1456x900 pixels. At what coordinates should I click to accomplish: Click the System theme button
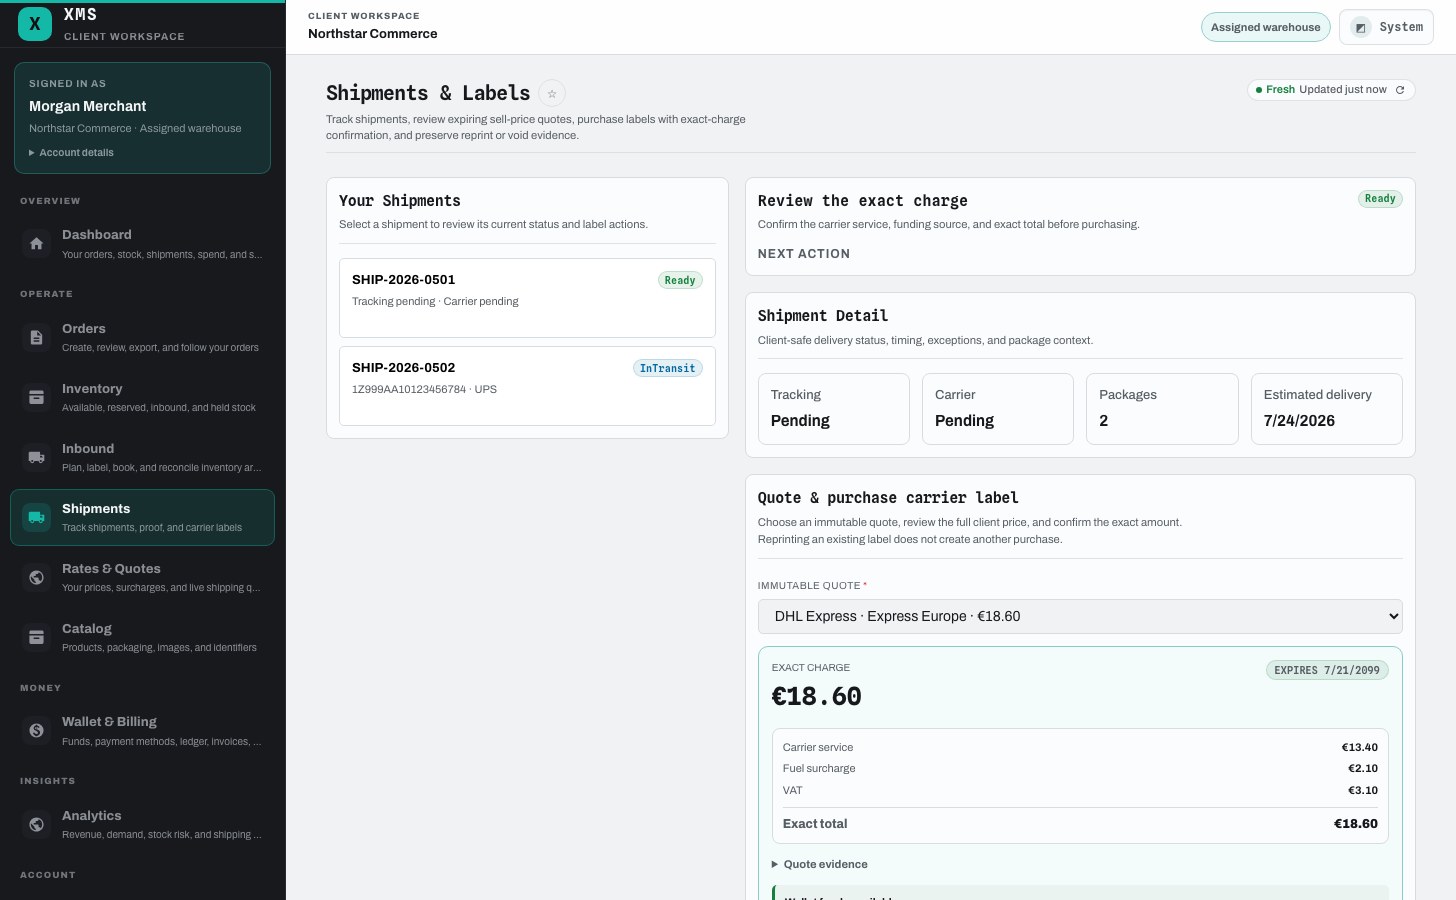(x=1386, y=27)
